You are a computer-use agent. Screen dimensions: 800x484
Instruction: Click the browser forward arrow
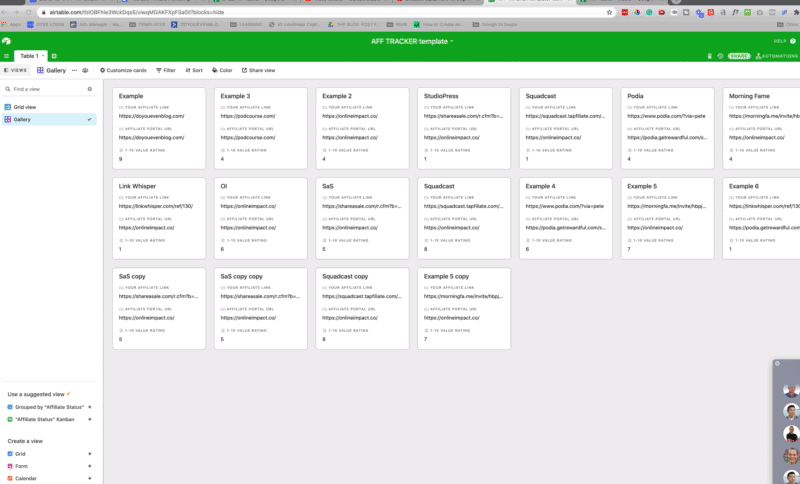16,12
